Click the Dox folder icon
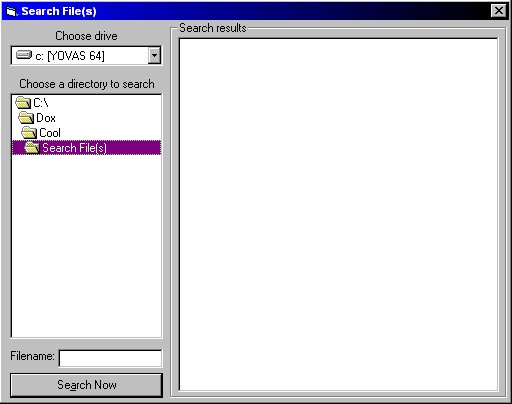The image size is (512, 404). (x=26, y=118)
